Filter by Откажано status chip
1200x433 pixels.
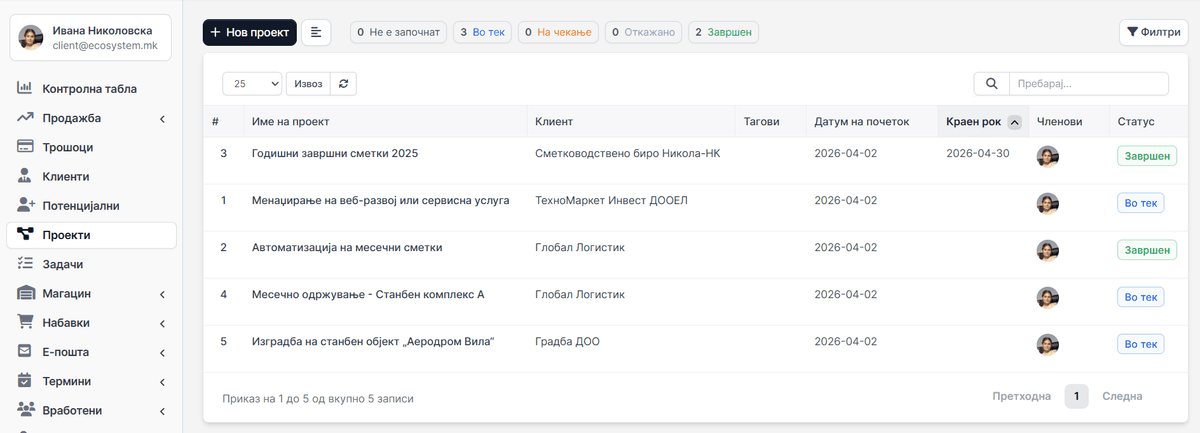(x=643, y=33)
